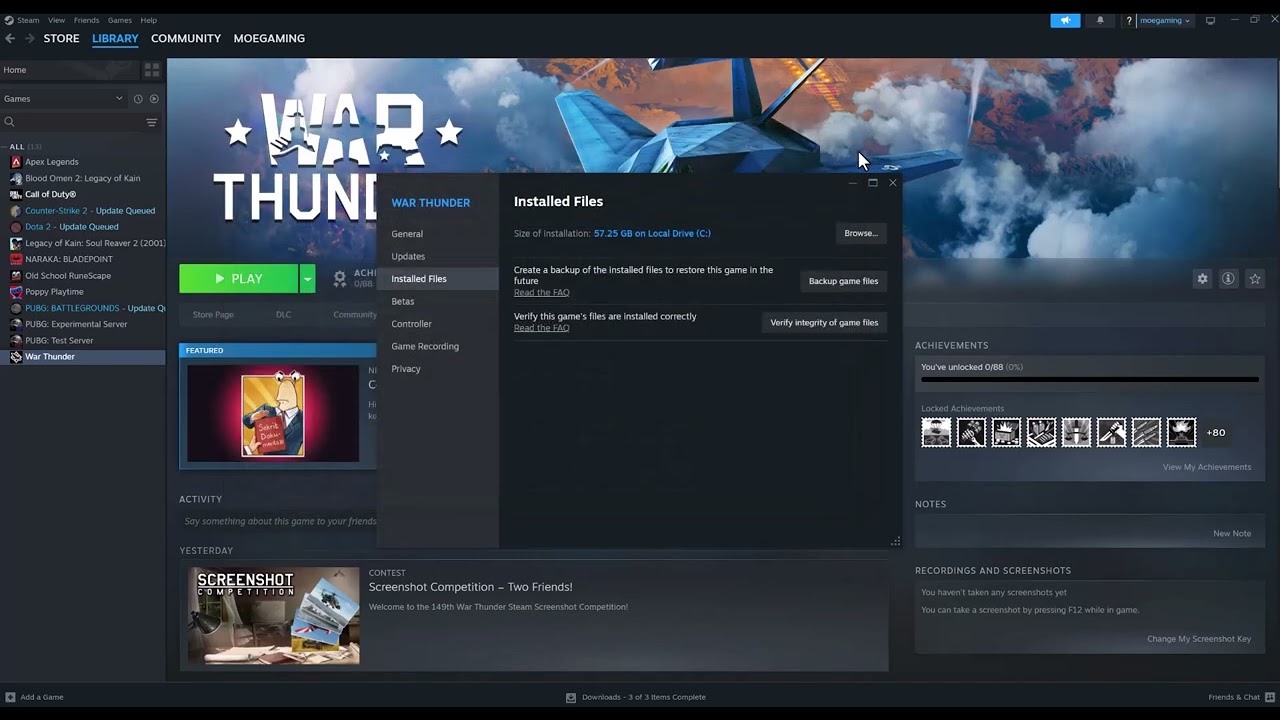Click Backup game files button
This screenshot has width=1280, height=720.
pyautogui.click(x=843, y=281)
